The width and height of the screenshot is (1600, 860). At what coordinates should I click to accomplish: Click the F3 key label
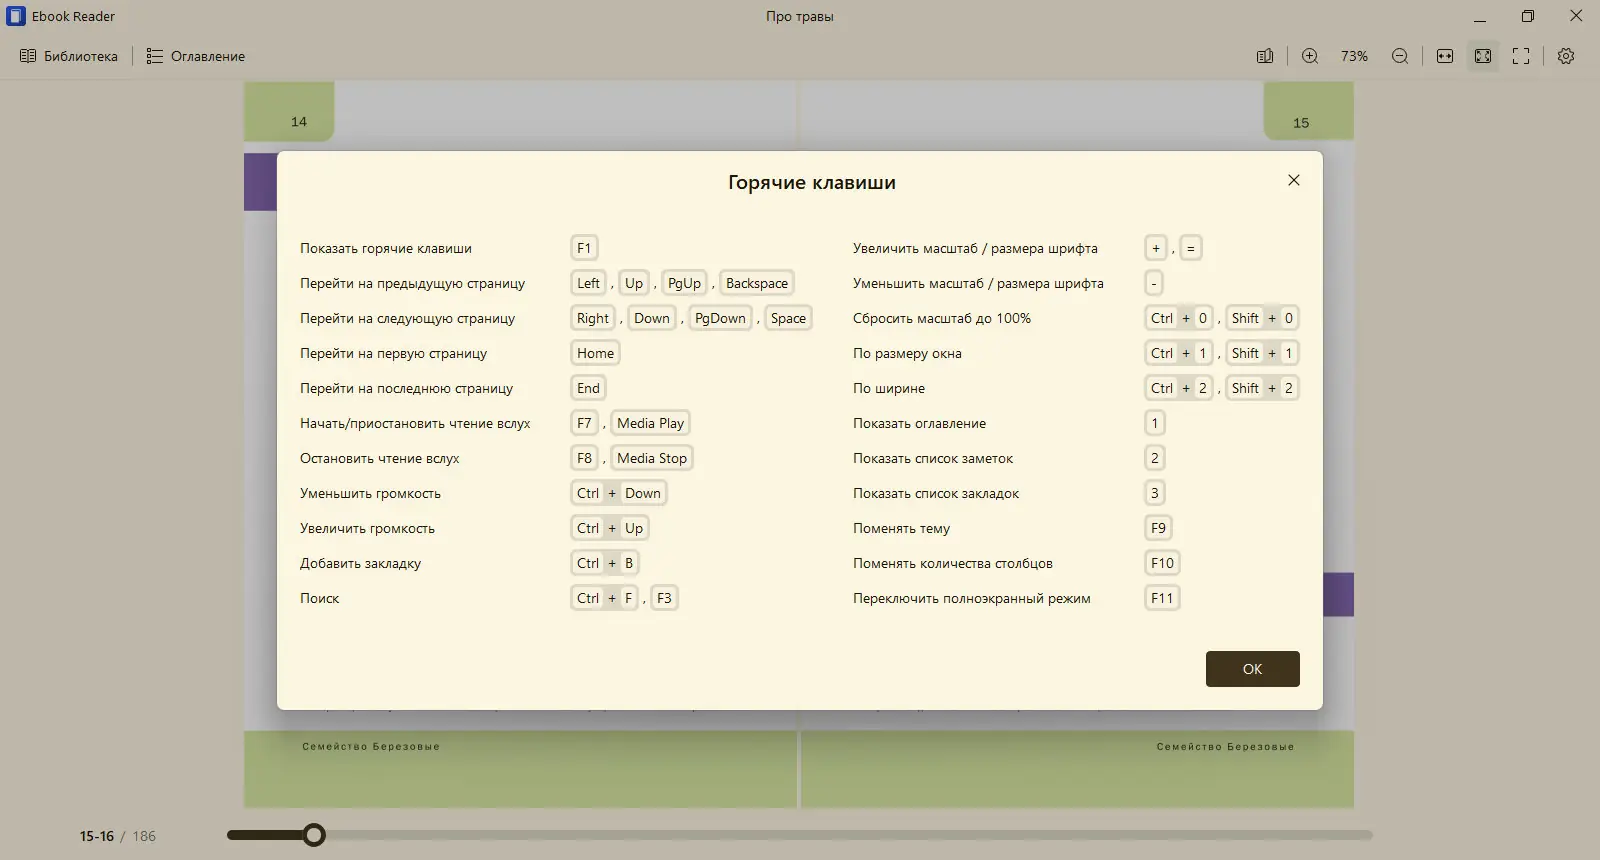point(664,598)
